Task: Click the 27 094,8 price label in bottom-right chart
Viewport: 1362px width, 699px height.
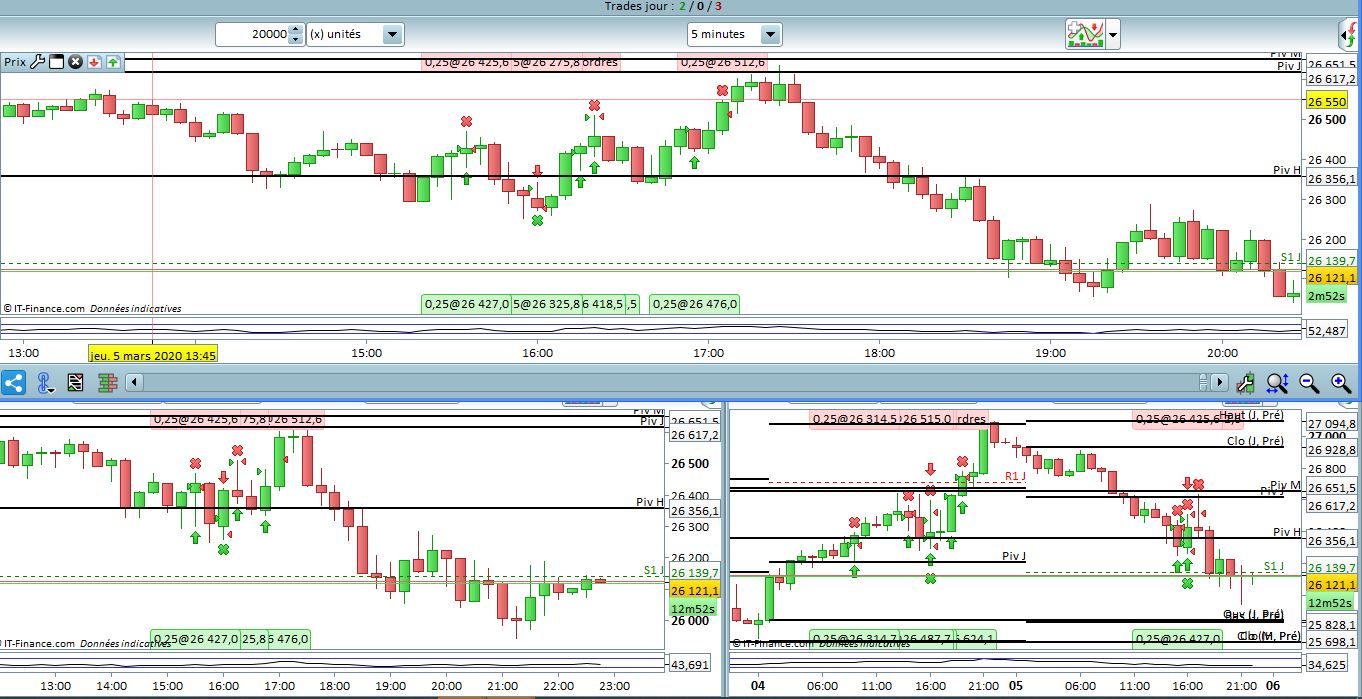Action: pos(1332,424)
